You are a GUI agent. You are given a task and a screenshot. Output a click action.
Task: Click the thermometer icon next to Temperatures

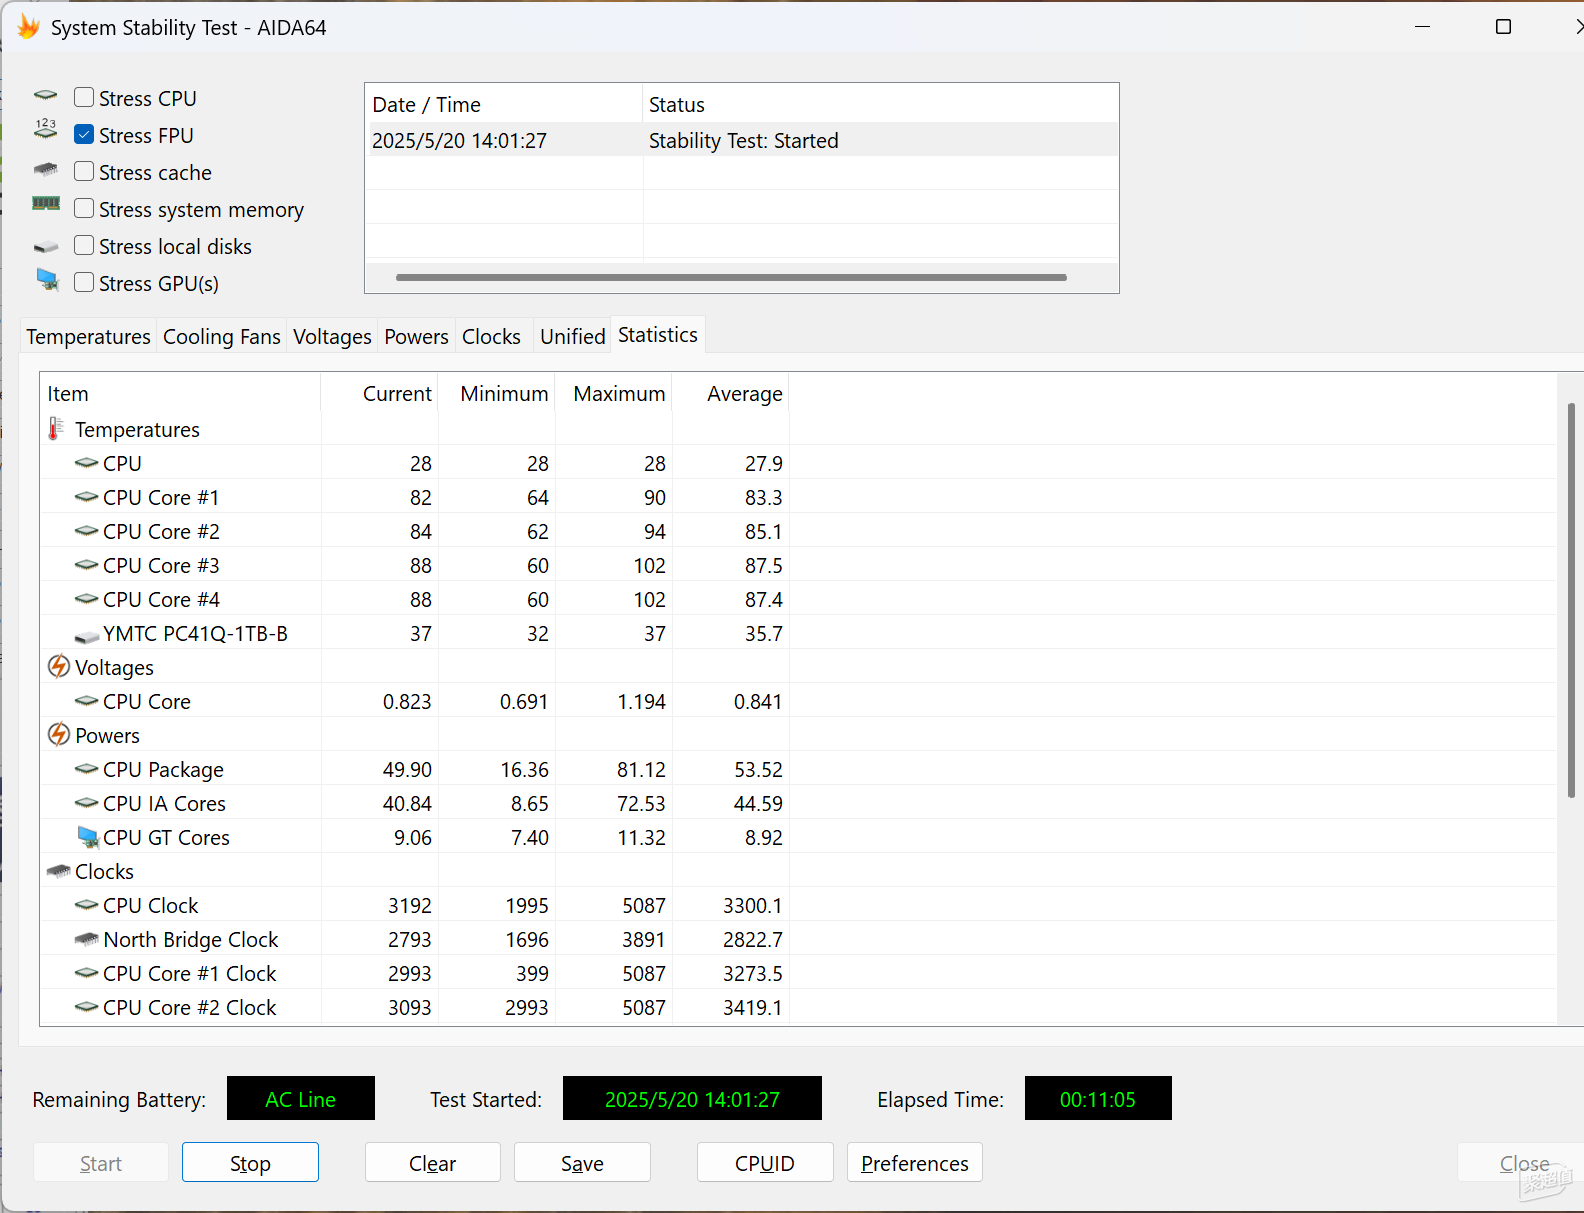pos(56,429)
